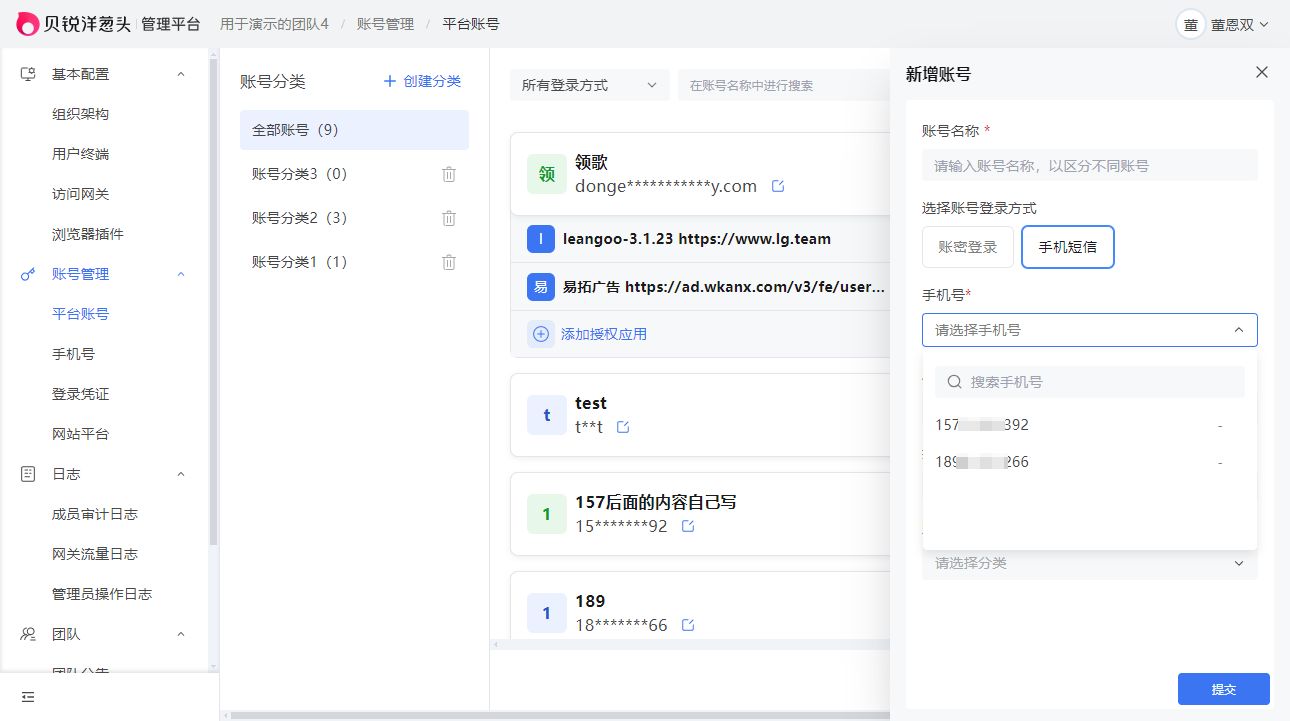Click the 董 user avatar at top right
This screenshot has height=721, width=1290.
[1190, 25]
